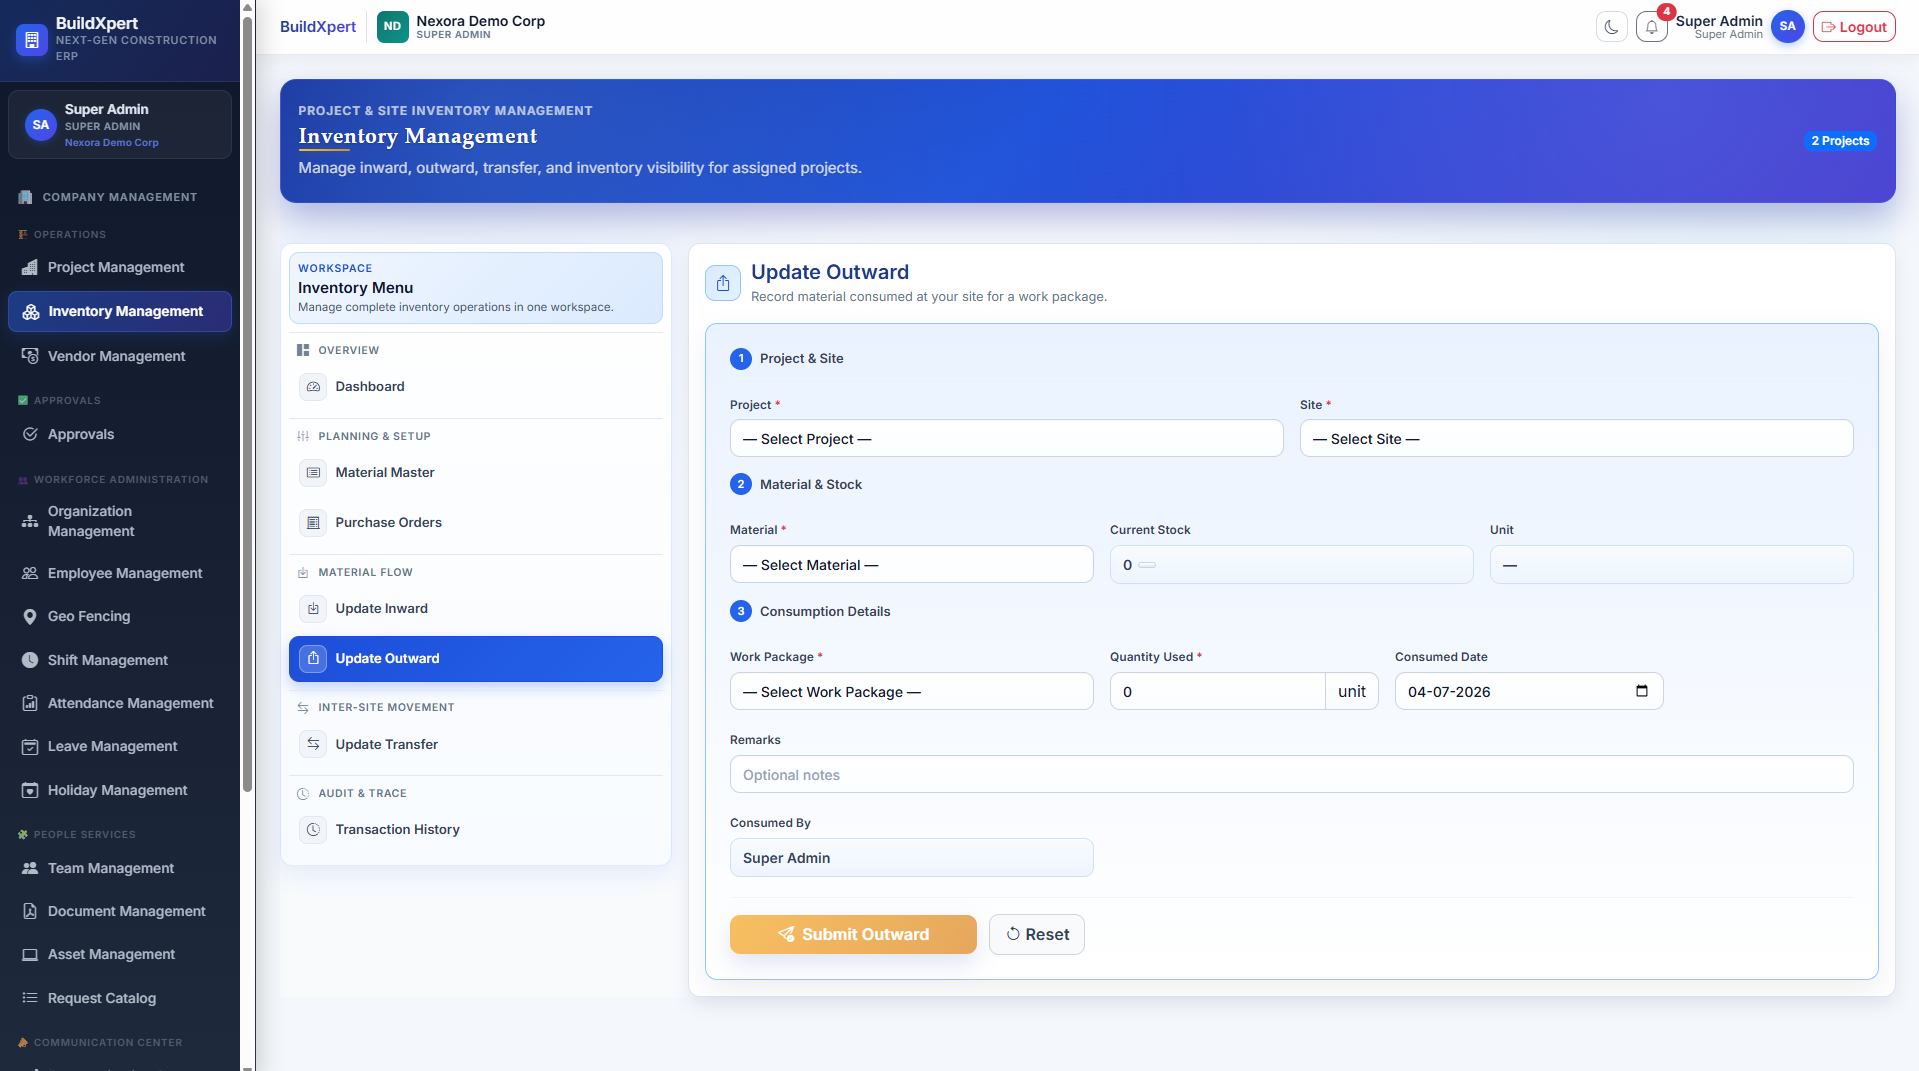
Task: Click Shift Management clock icon
Action: coord(30,660)
